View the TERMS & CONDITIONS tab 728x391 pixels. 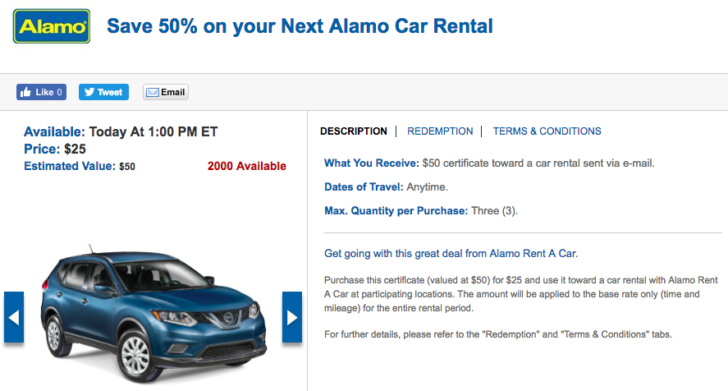(x=547, y=131)
